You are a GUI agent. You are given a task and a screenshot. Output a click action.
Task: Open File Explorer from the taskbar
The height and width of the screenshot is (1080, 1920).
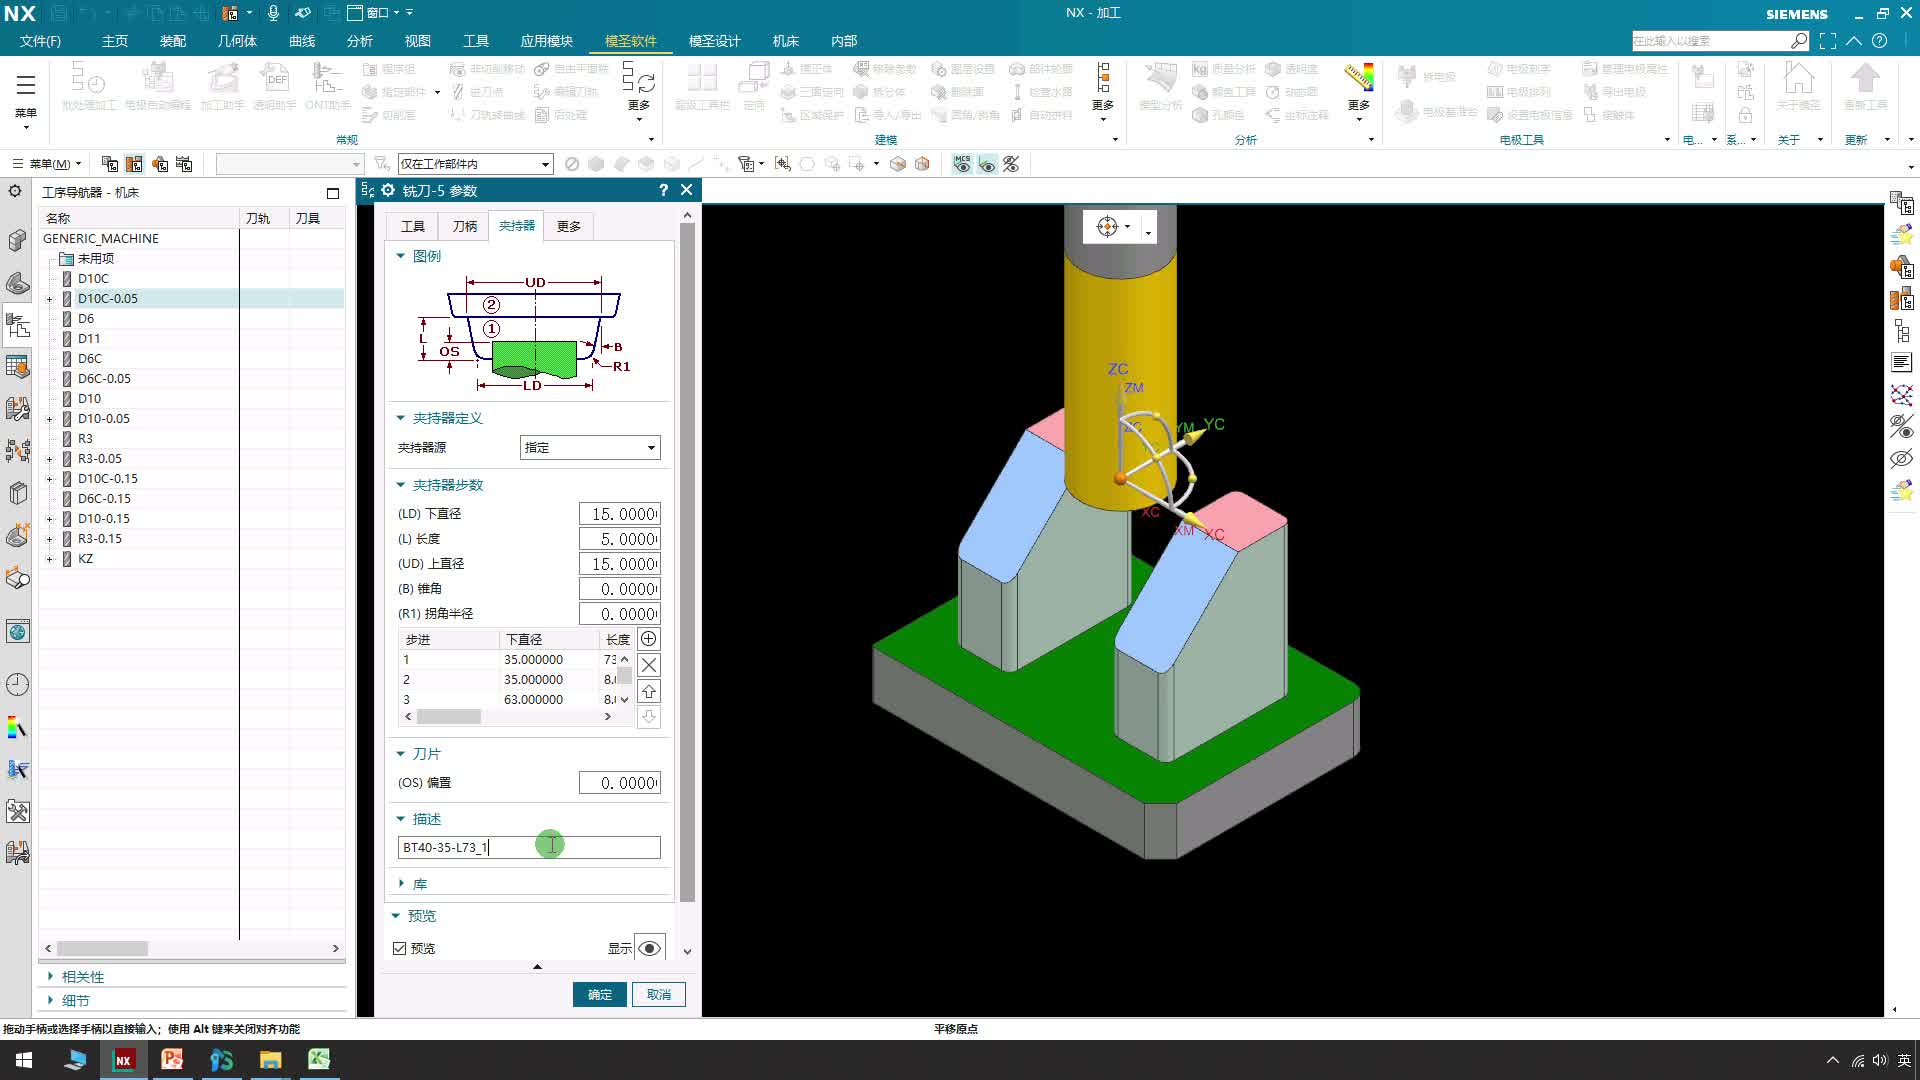pos(270,1060)
